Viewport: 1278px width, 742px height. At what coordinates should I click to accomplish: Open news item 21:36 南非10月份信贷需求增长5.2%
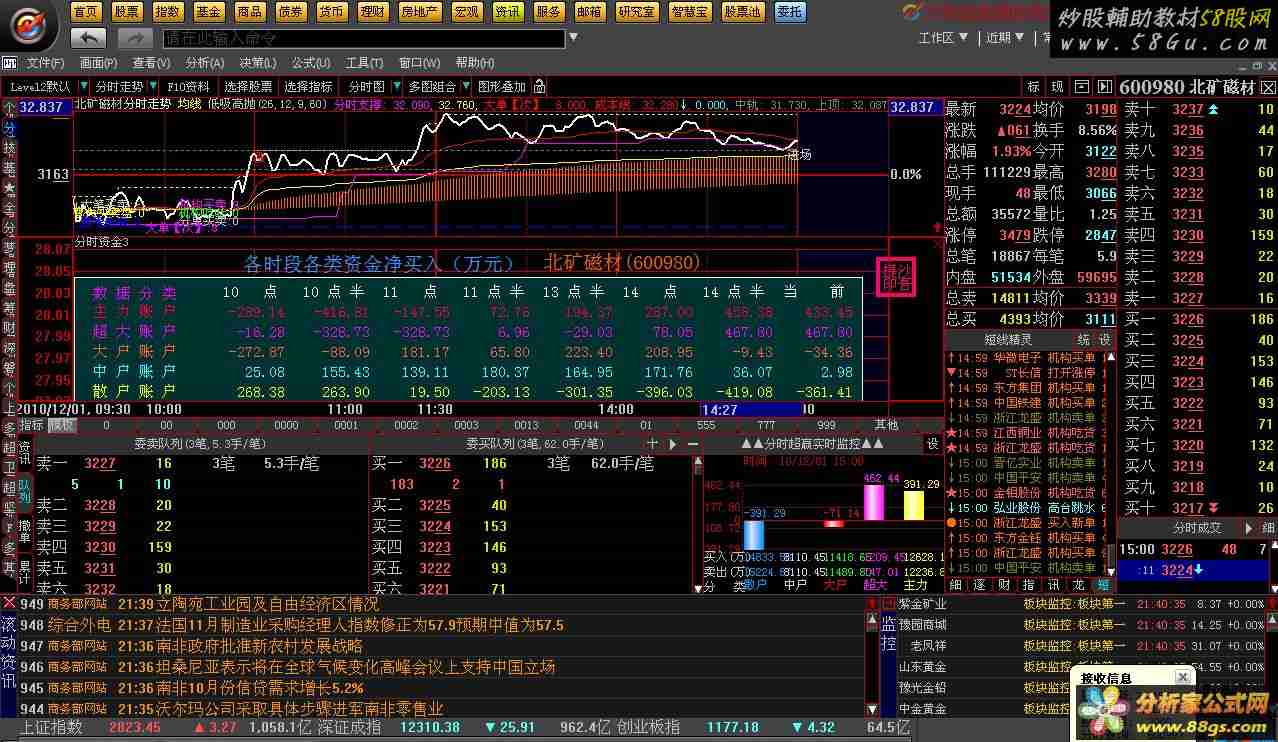pyautogui.click(x=192, y=688)
